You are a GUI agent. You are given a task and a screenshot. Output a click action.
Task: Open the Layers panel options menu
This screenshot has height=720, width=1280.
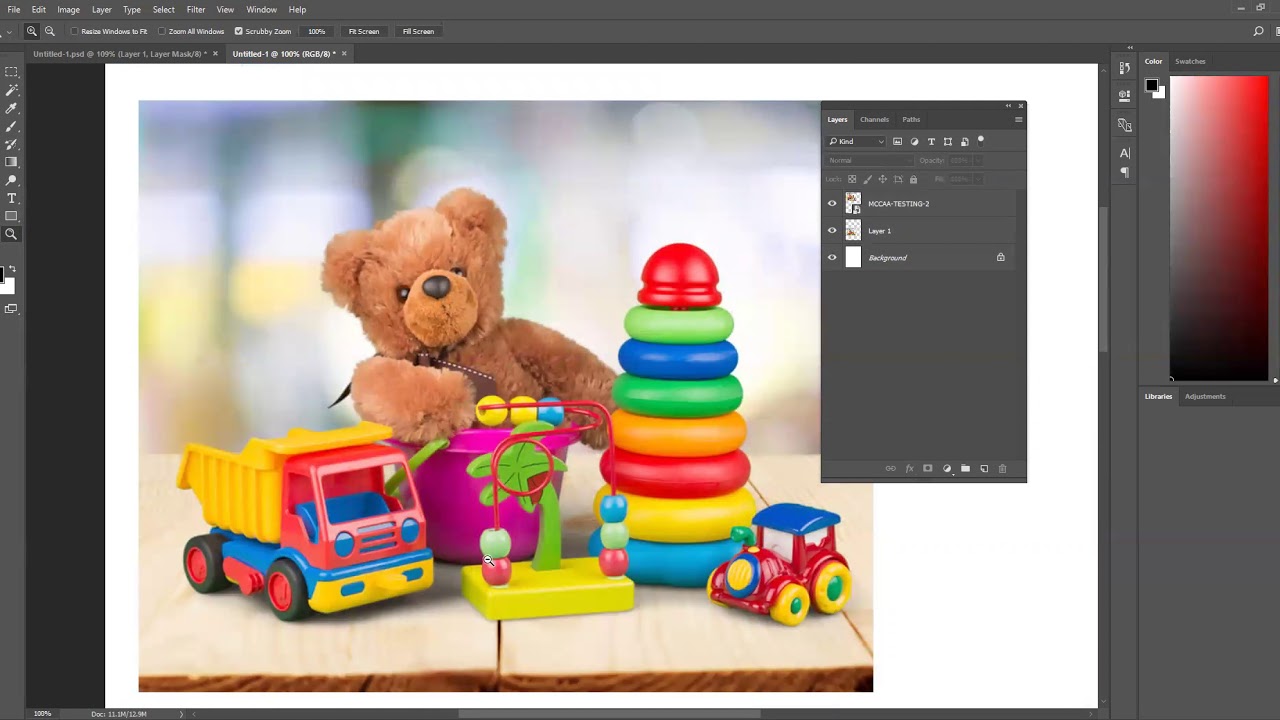coord(1019,120)
